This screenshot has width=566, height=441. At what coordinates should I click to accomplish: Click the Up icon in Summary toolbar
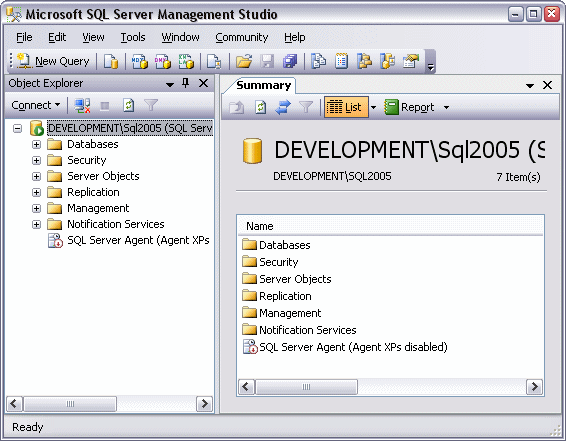click(x=237, y=107)
